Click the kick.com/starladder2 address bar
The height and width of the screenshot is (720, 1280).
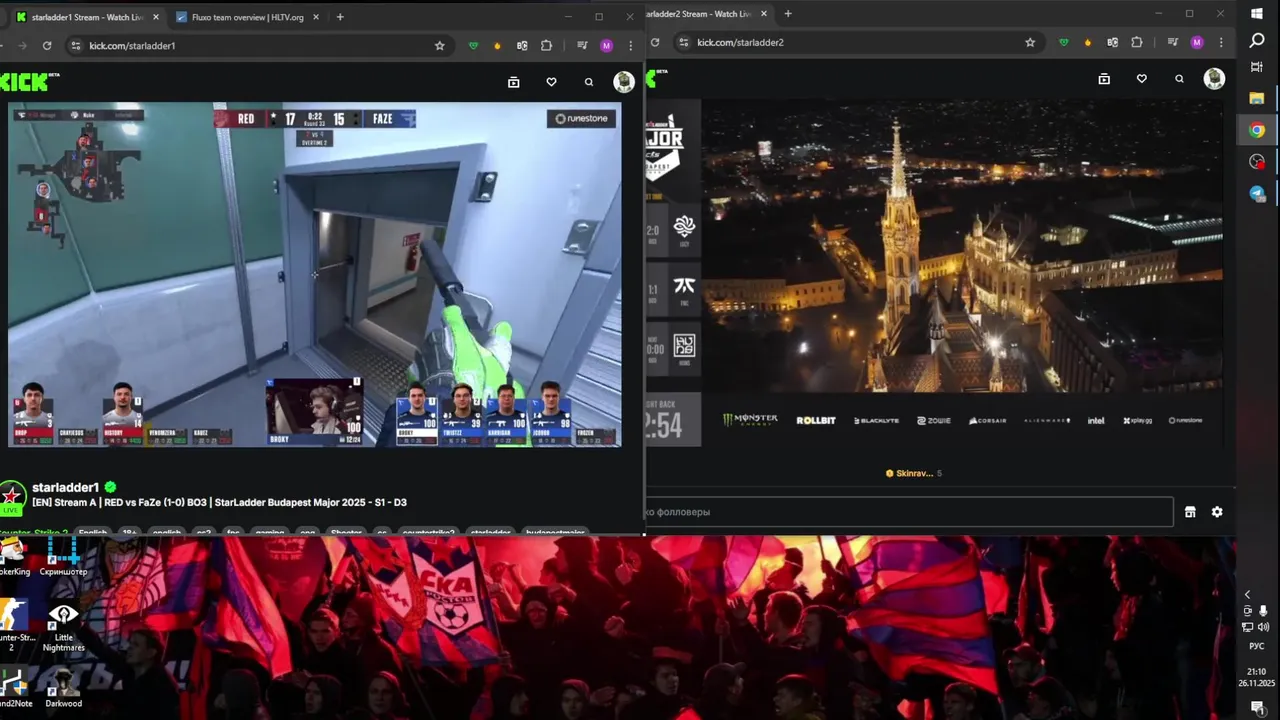[858, 42]
